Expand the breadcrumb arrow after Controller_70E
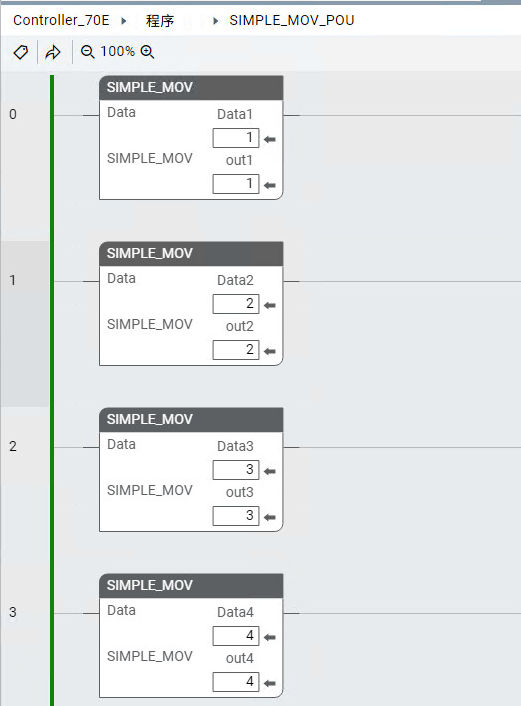521x706 pixels. click(124, 21)
